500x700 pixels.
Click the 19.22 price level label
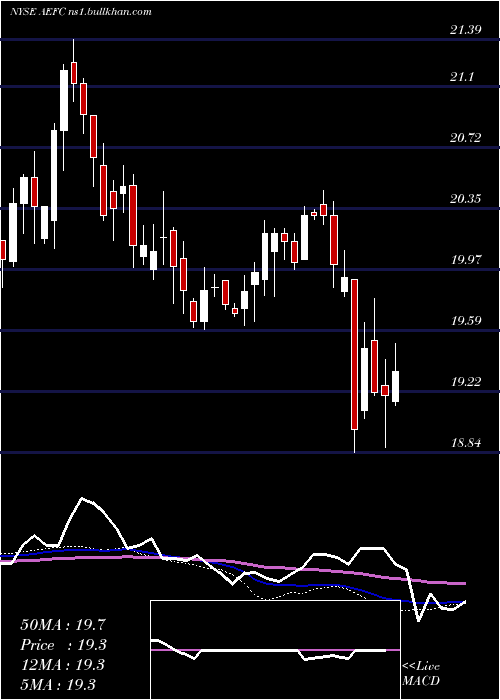click(x=465, y=382)
